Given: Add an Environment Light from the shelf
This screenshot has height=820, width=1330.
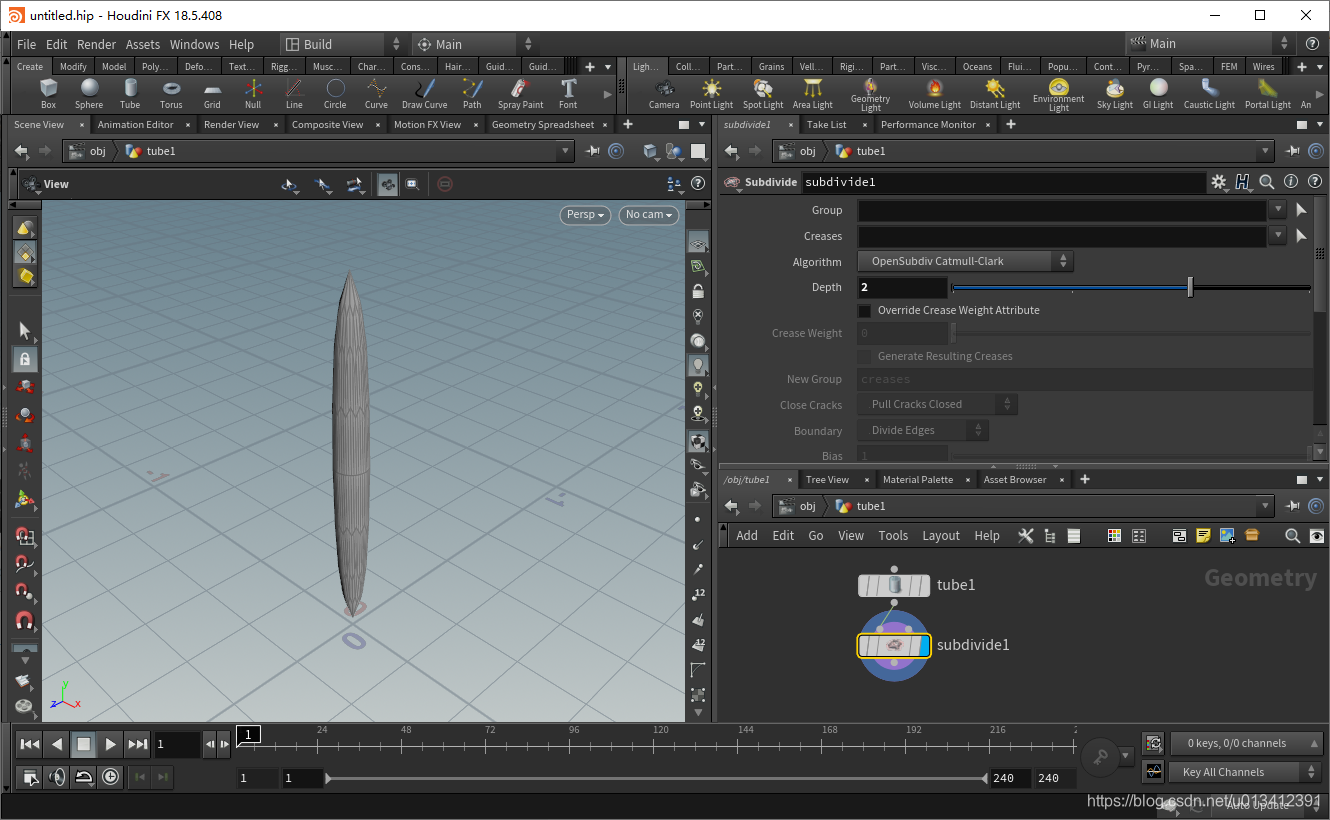Looking at the screenshot, I should pyautogui.click(x=1058, y=94).
